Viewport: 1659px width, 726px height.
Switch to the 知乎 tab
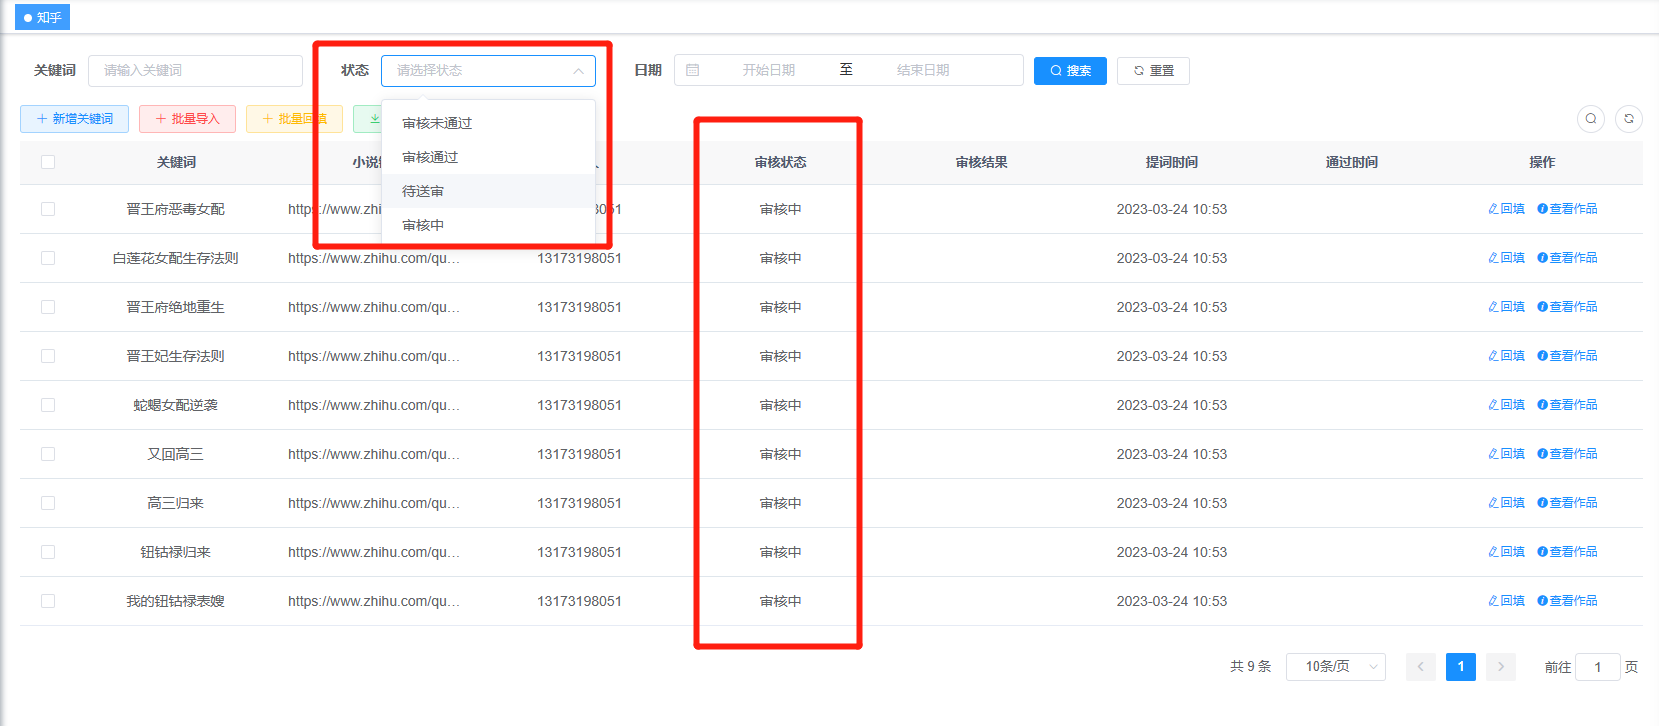[x=42, y=17]
